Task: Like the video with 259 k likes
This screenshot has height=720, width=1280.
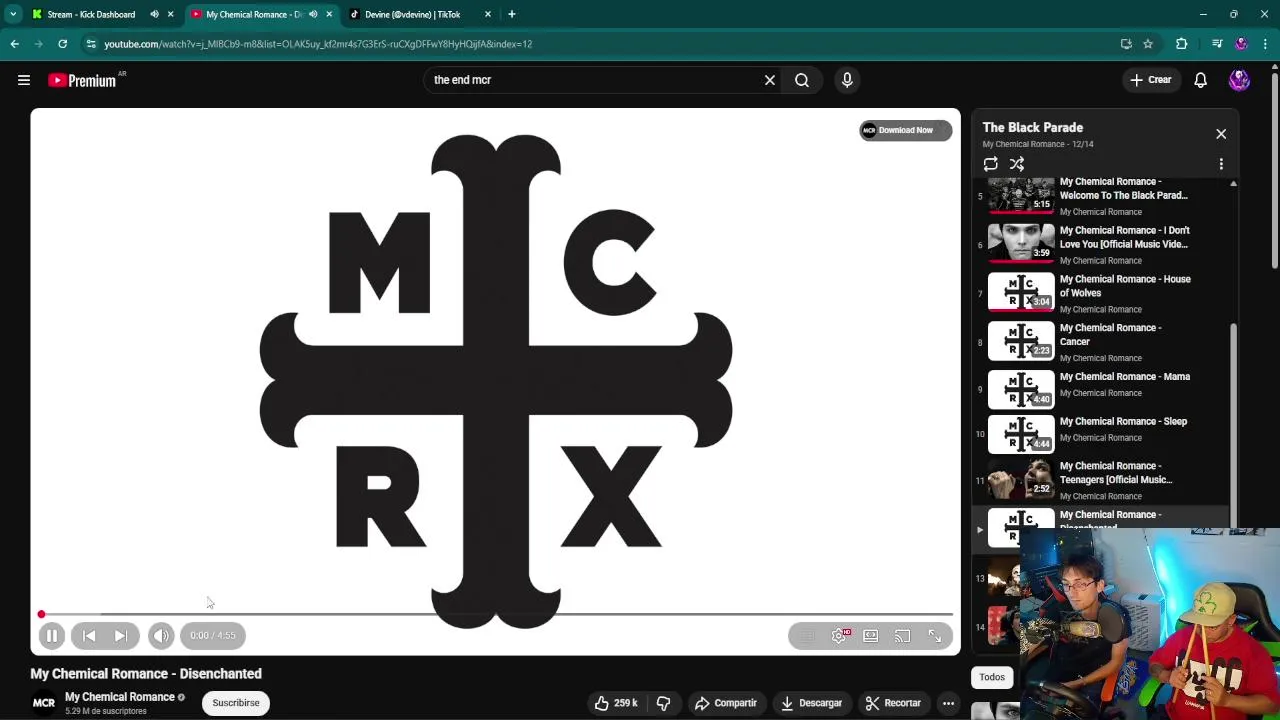Action: (x=616, y=703)
